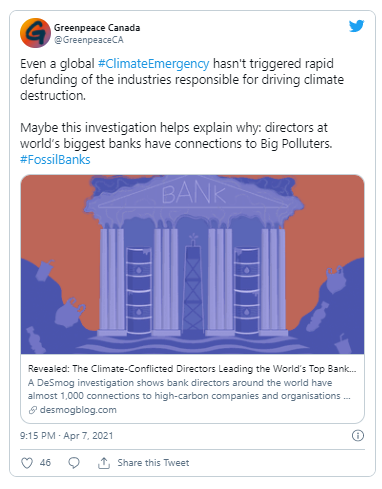
Task: Open the 9:15 PM · Apr 7, 2021 timestamp
Action: pyautogui.click(x=67, y=436)
